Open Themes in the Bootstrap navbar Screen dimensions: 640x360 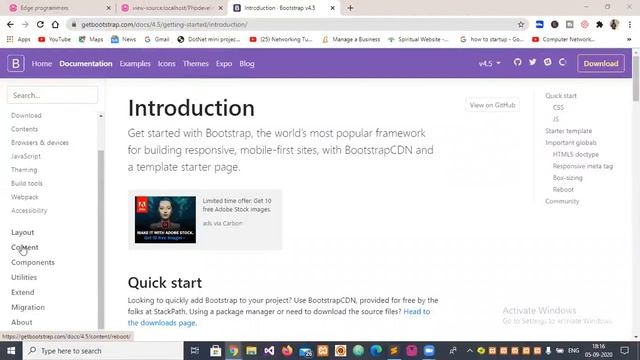tap(196, 64)
